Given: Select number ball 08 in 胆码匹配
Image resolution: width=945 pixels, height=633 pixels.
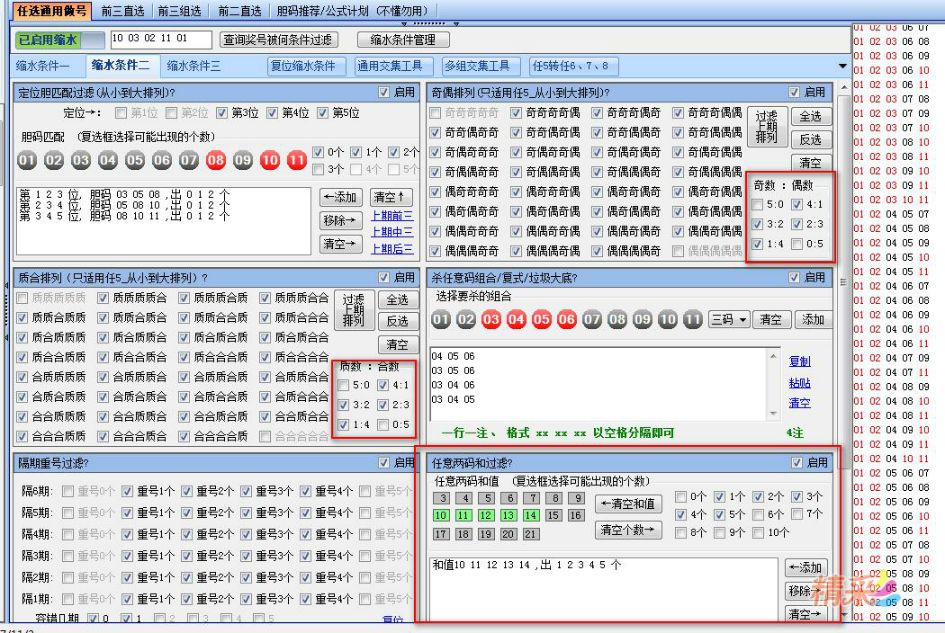Looking at the screenshot, I should (x=215, y=161).
